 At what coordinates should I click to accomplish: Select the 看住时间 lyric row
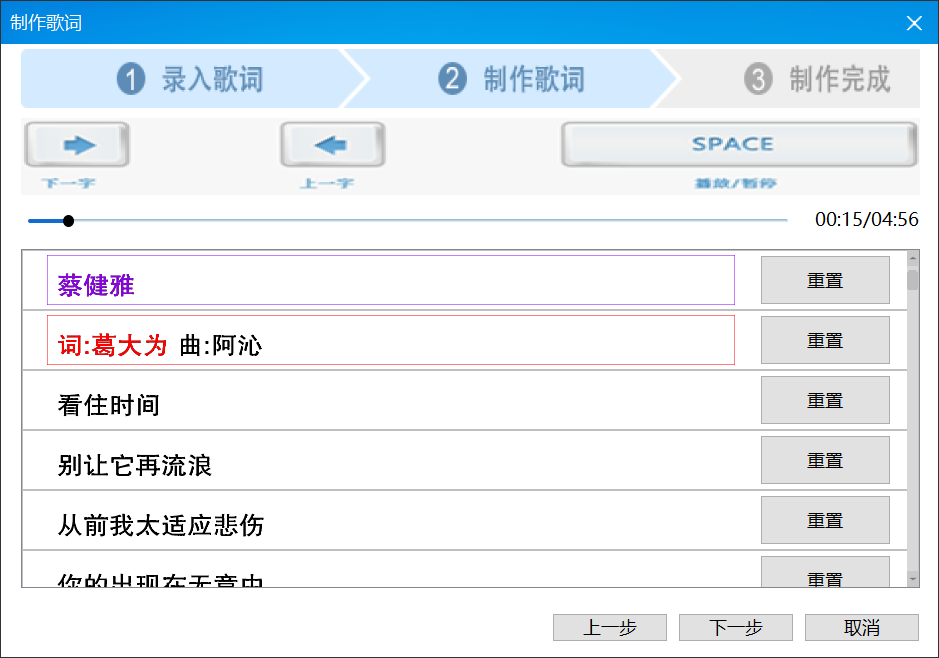390,402
